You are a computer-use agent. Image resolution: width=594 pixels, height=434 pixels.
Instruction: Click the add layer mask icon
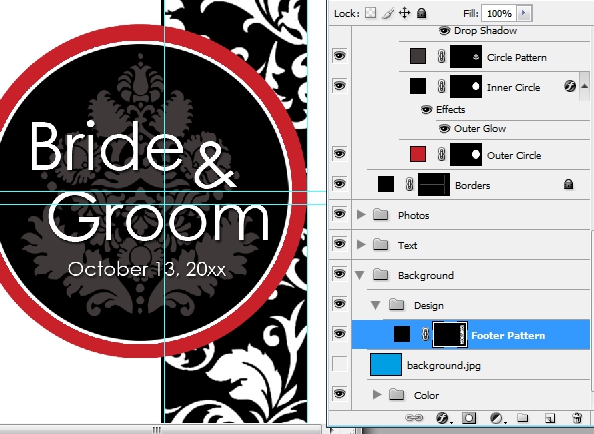(469, 418)
